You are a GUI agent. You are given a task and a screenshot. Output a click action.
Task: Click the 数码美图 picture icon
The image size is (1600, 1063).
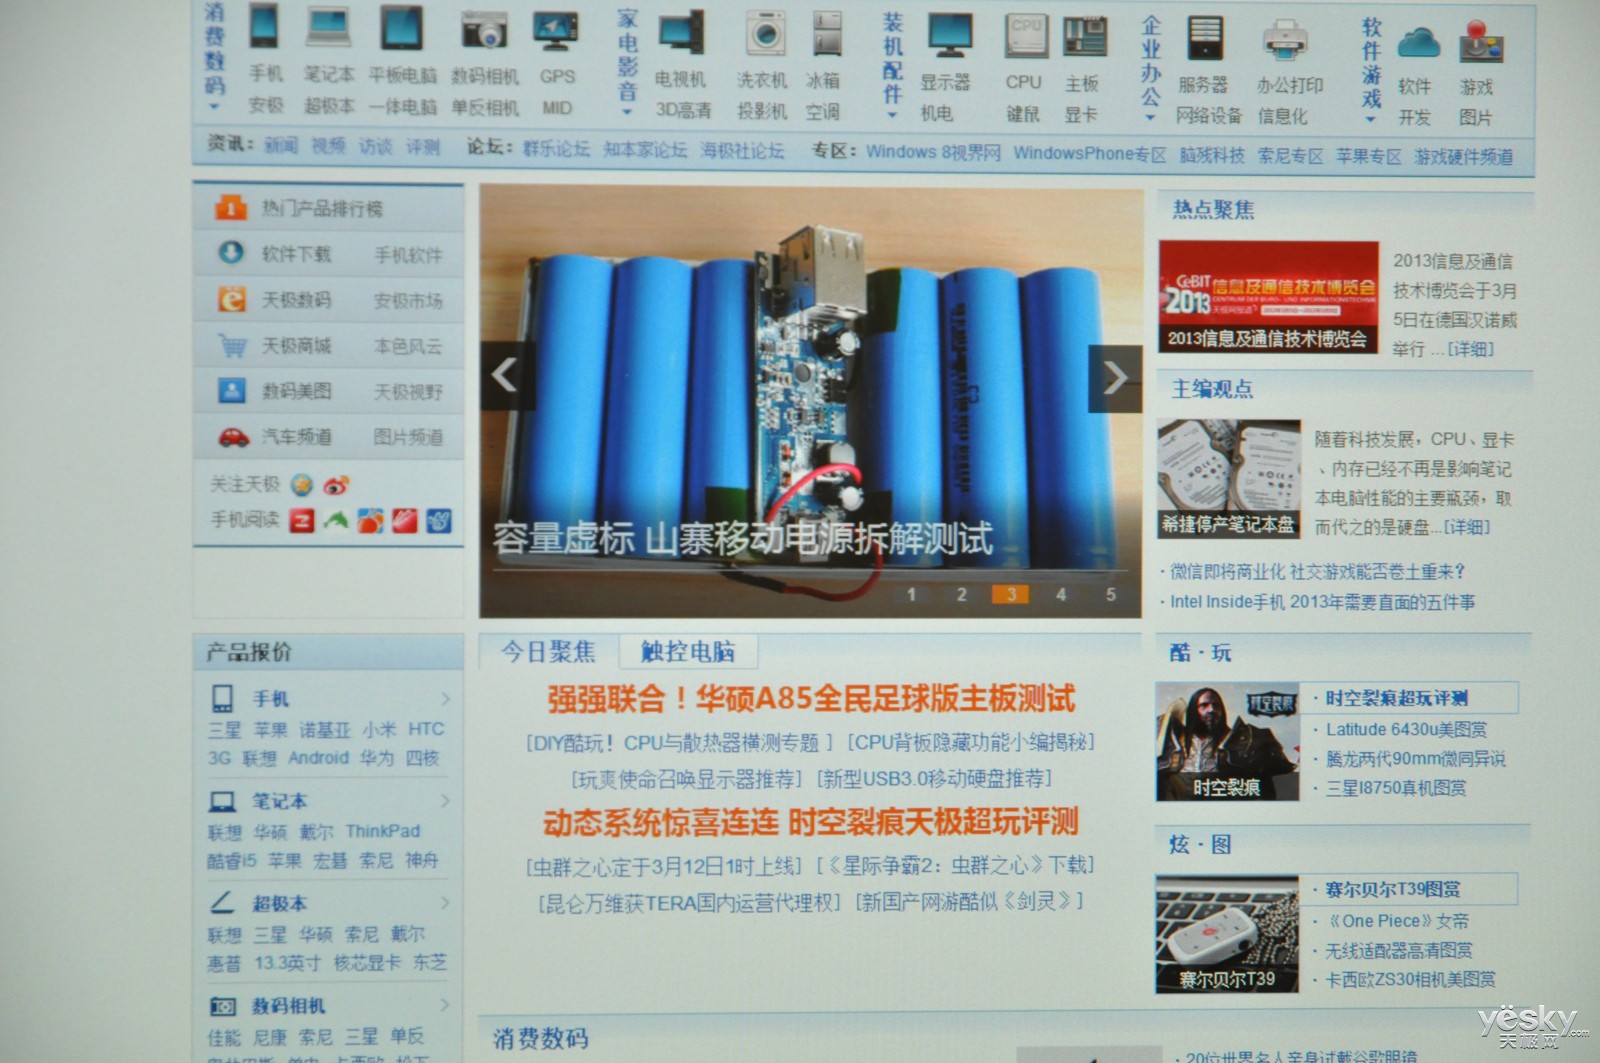click(232, 390)
